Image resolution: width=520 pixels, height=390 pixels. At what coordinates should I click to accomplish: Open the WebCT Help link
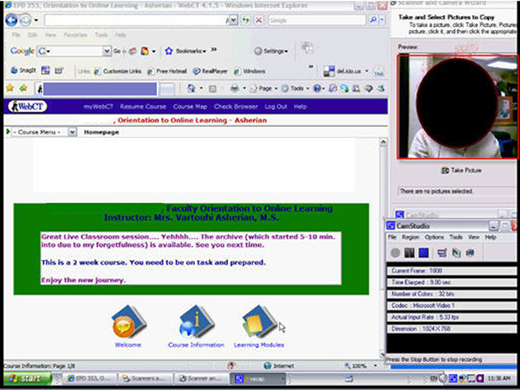(300, 107)
